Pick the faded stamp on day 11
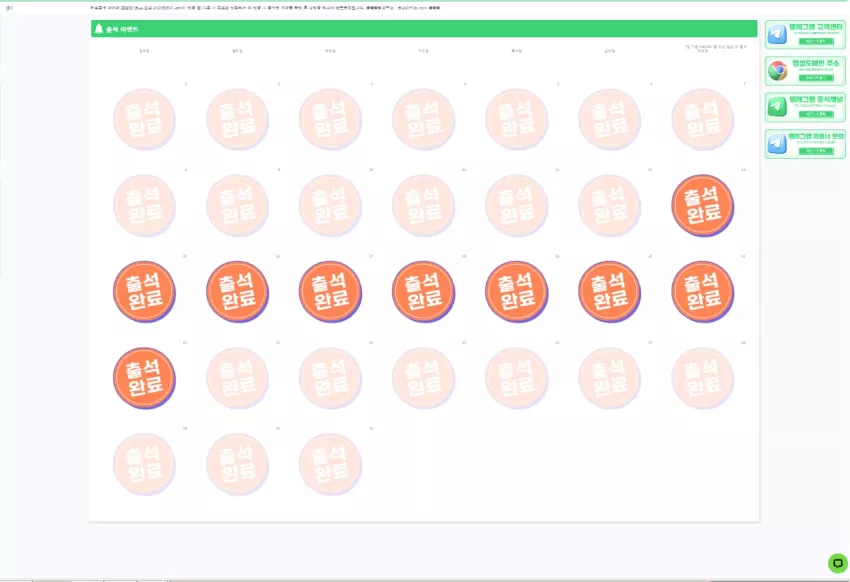The width and height of the screenshot is (850, 582). click(423, 205)
